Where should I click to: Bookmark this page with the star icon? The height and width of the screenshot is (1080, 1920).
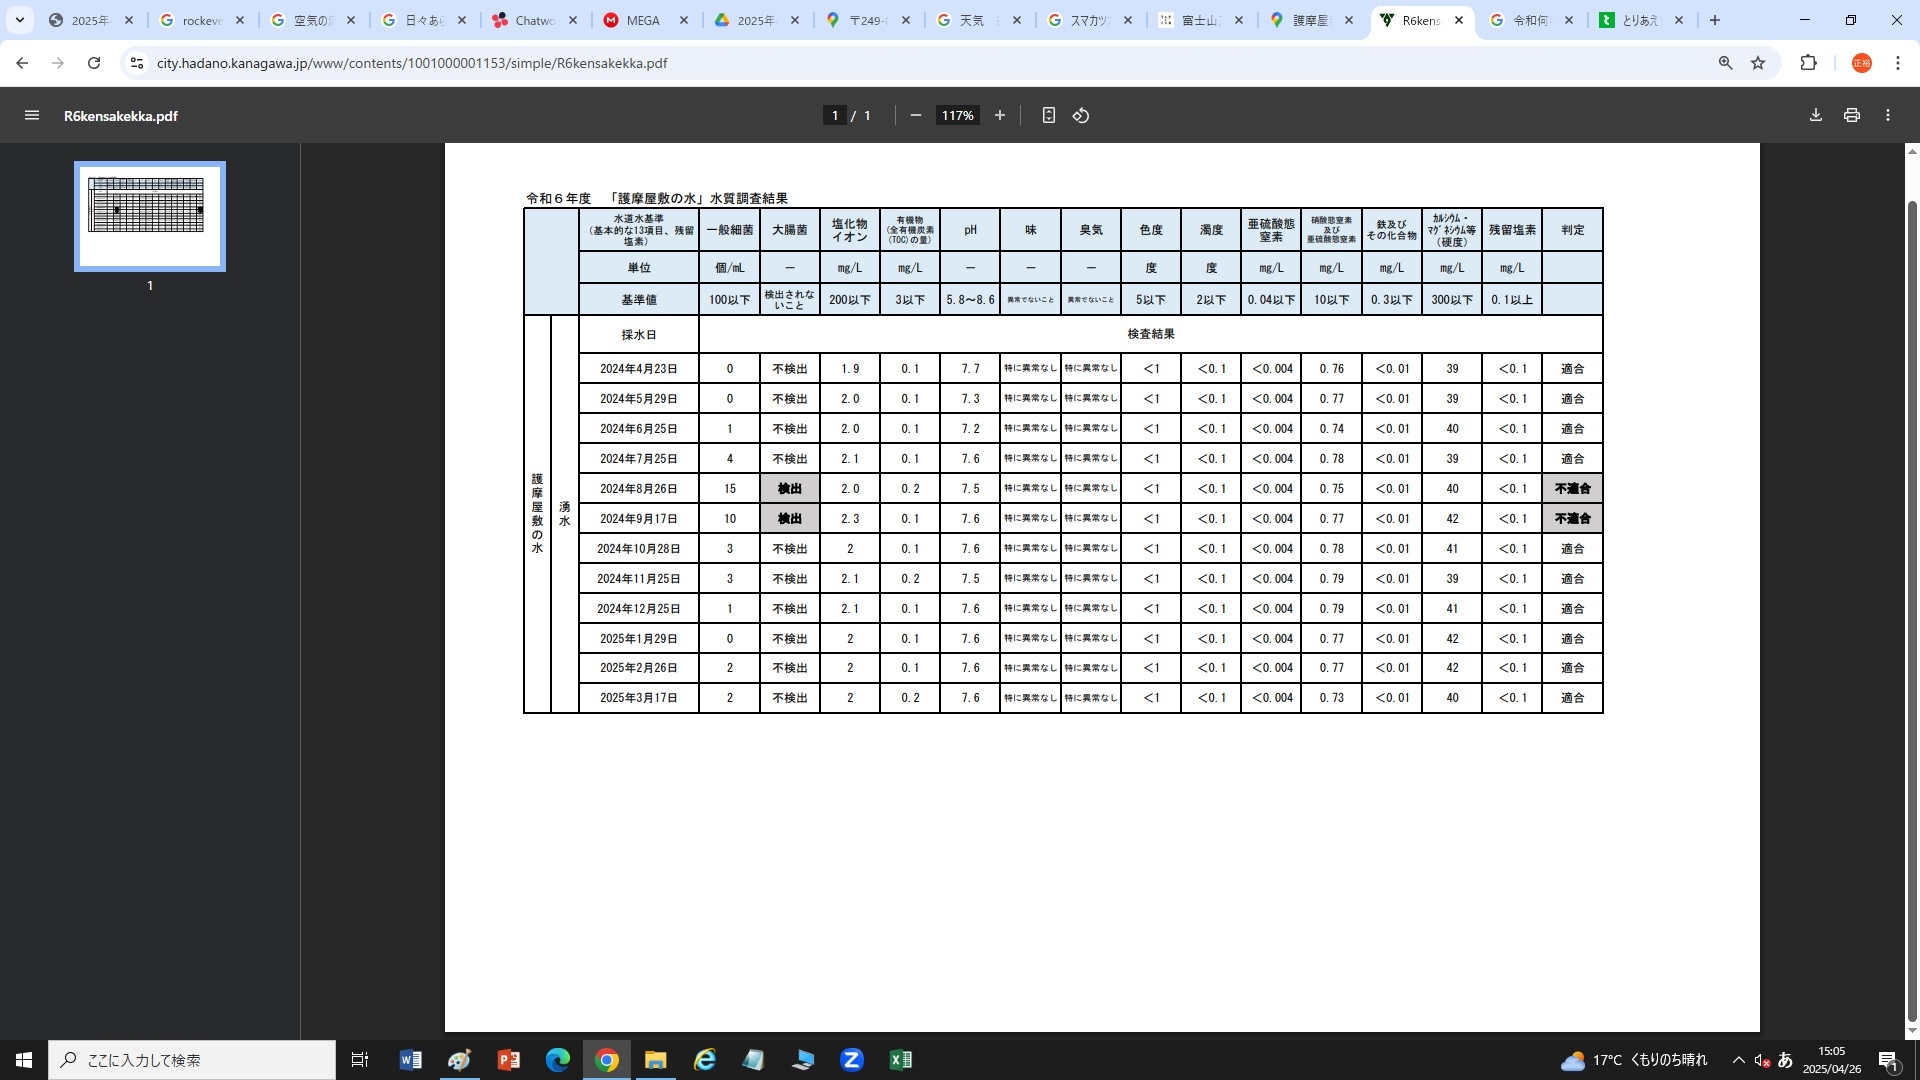point(1758,63)
